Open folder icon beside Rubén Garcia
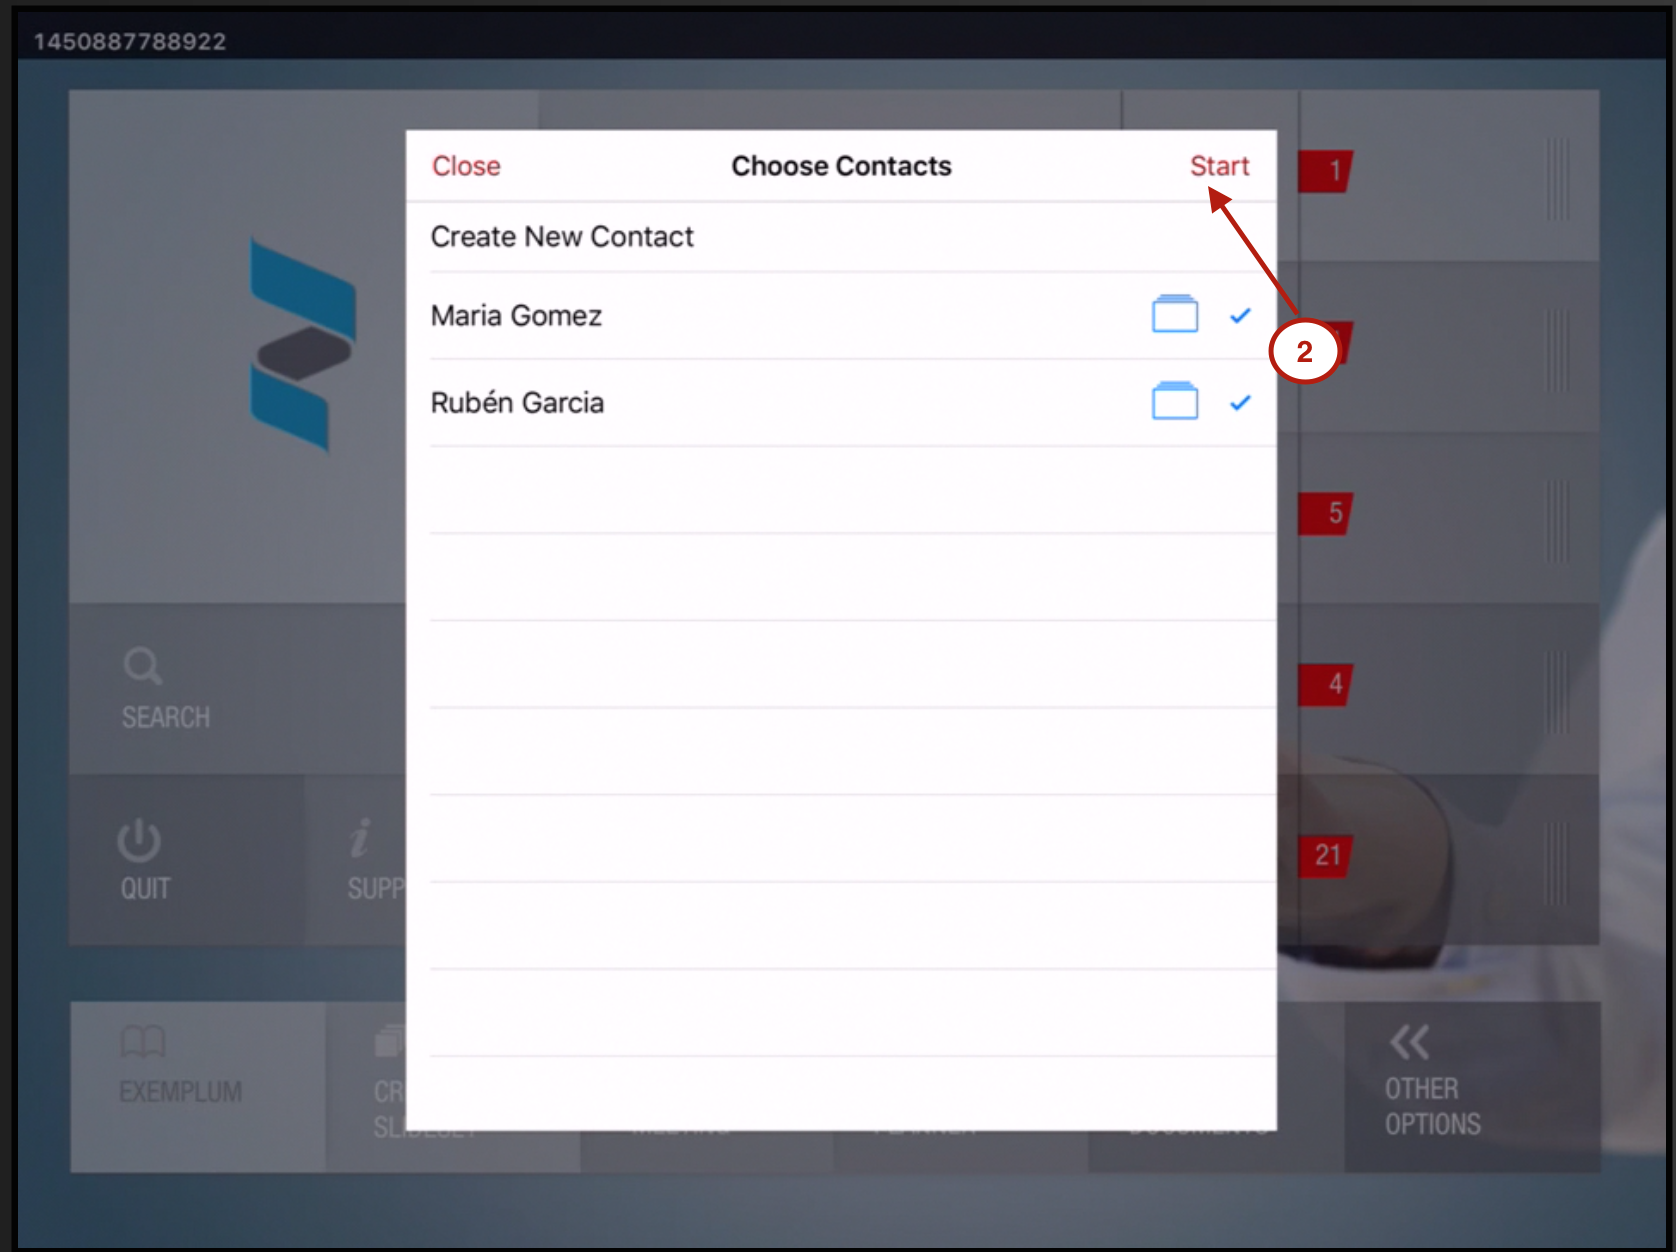The image size is (1676, 1252). 1174,401
